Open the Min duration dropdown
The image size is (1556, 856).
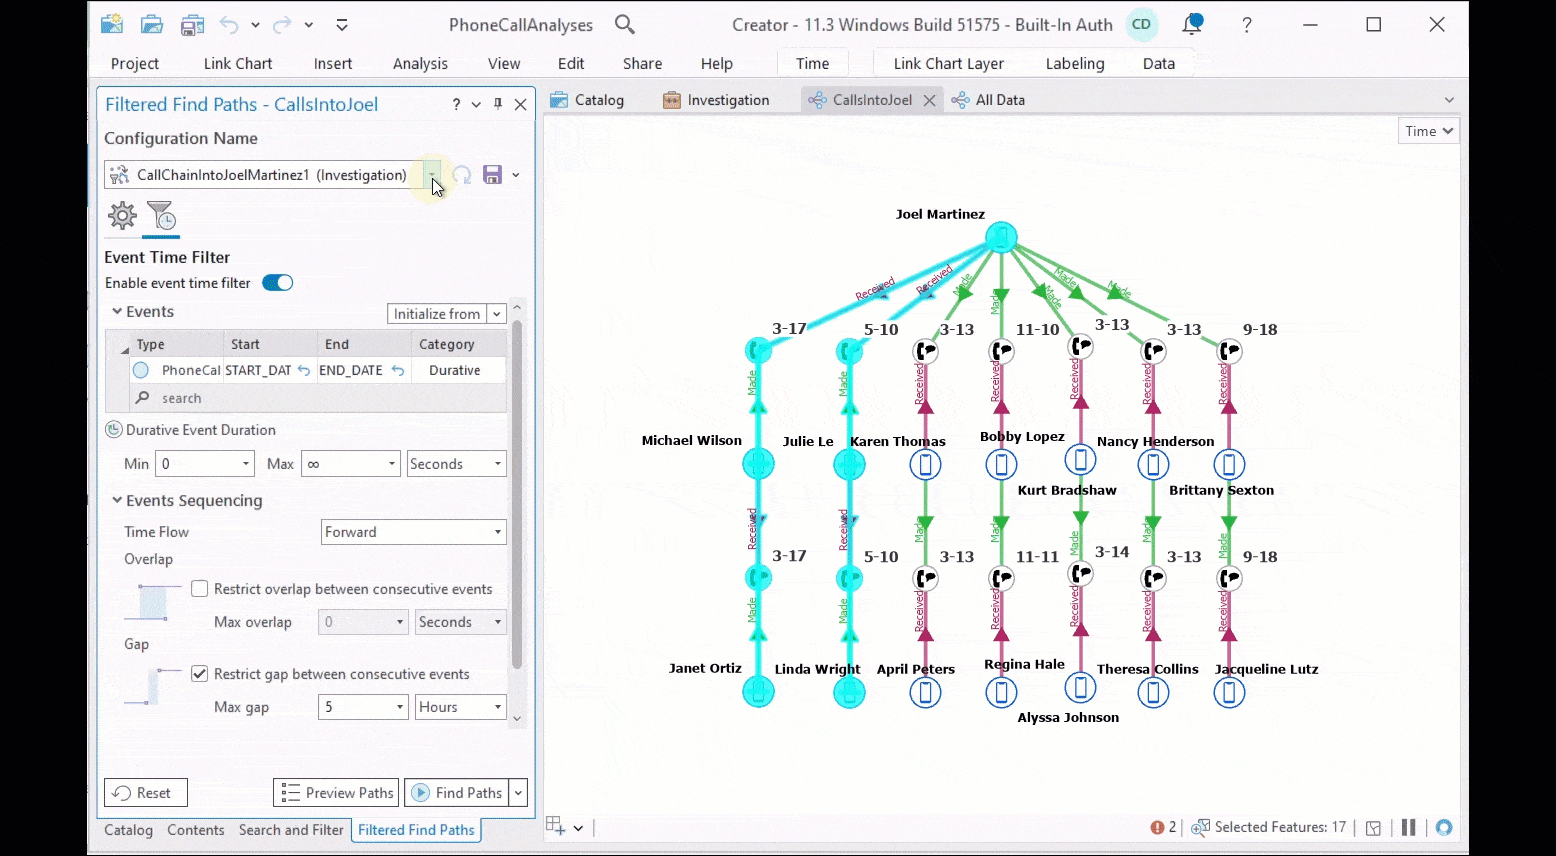(246, 464)
